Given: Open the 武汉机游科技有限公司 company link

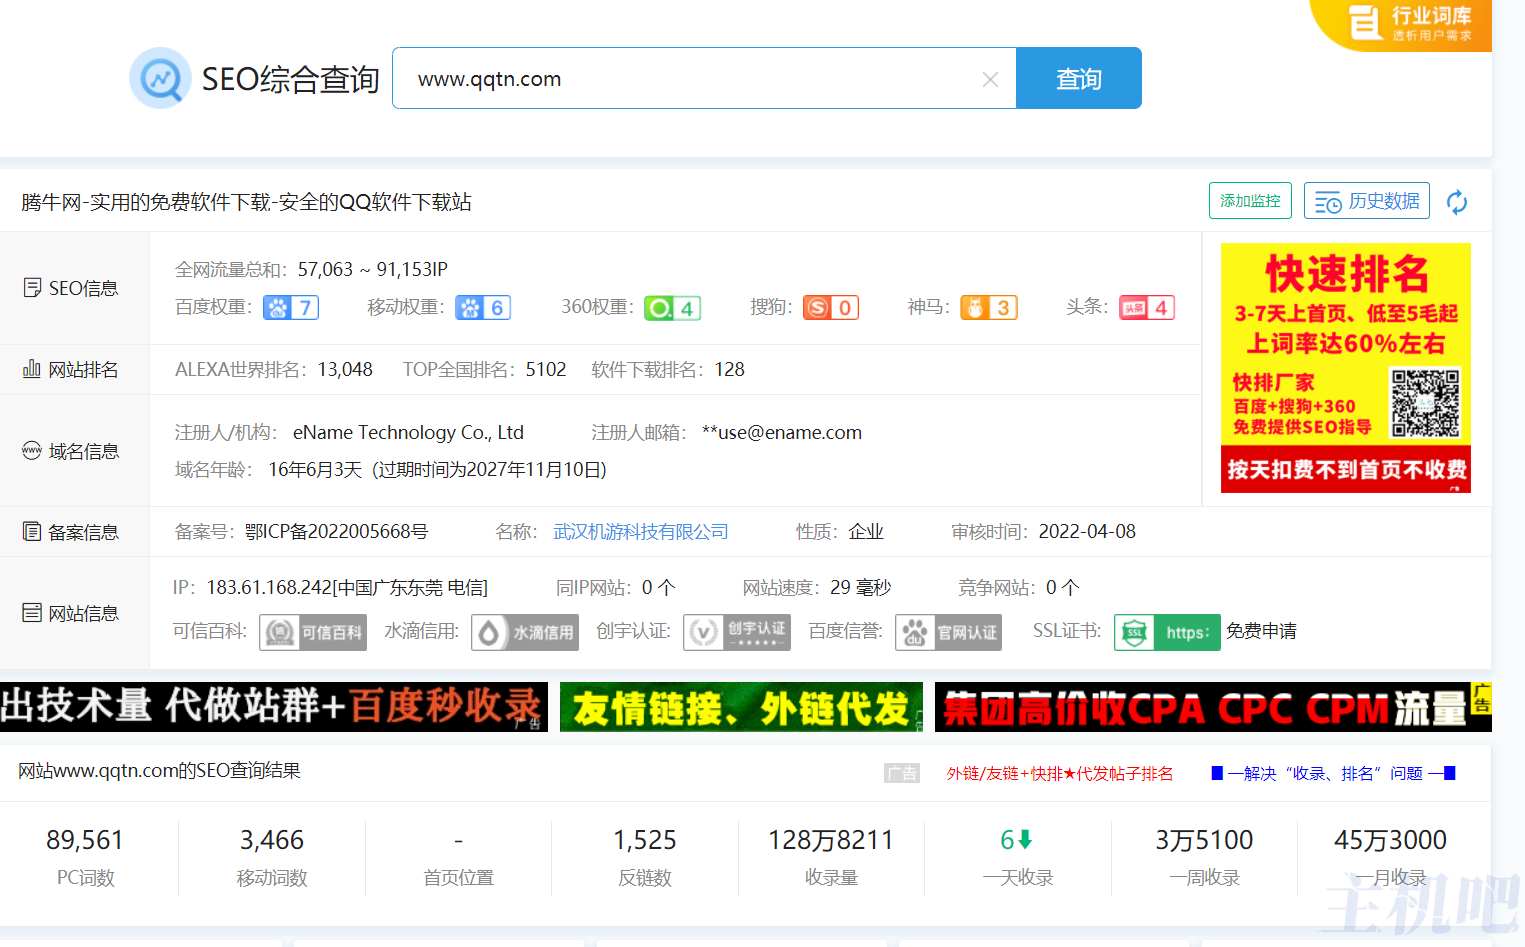Looking at the screenshot, I should (641, 532).
